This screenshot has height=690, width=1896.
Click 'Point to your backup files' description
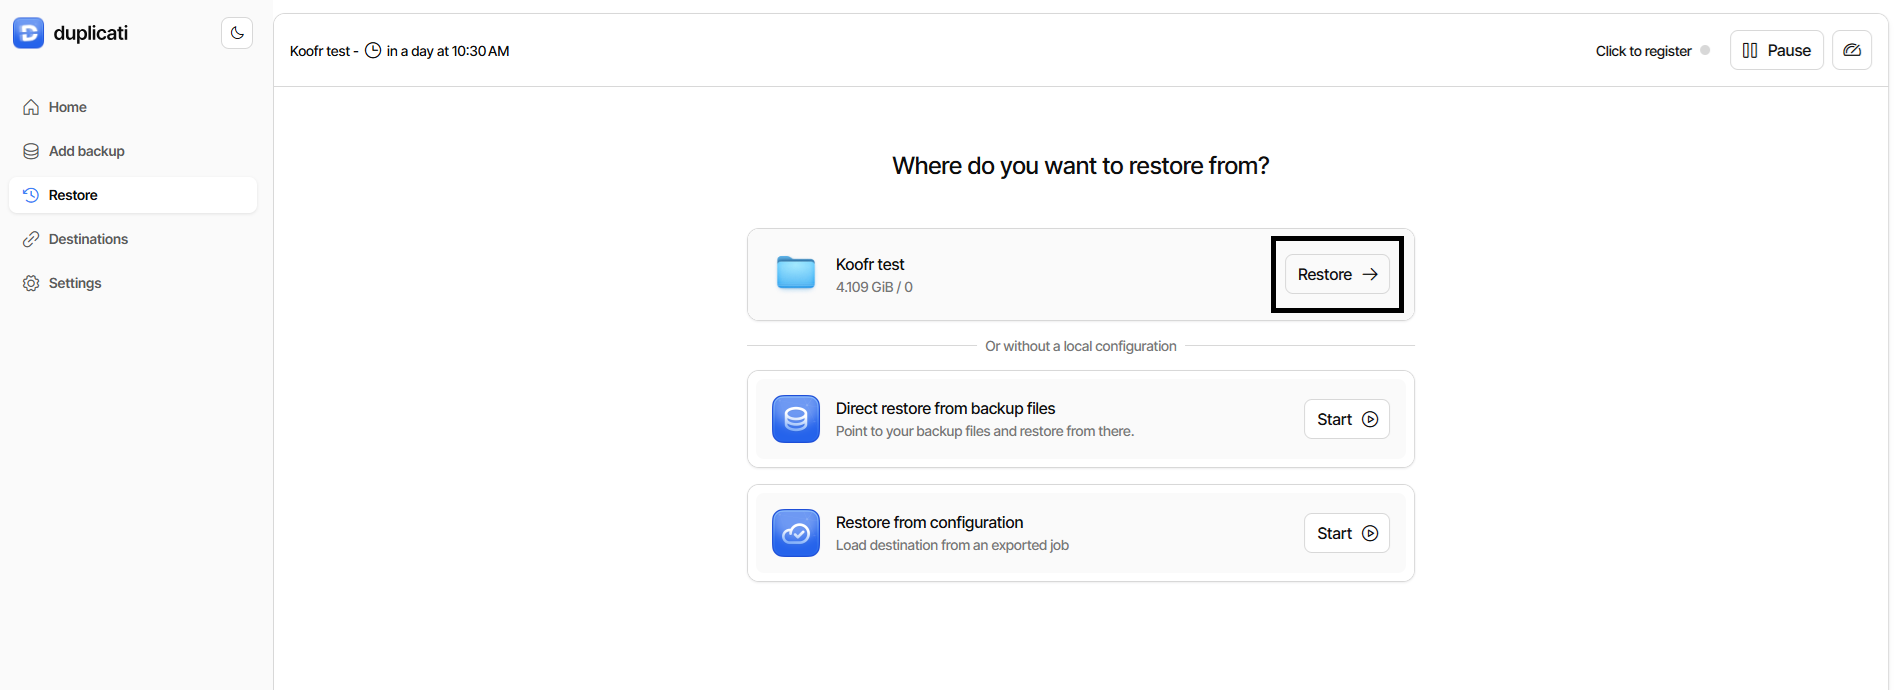coord(985,431)
